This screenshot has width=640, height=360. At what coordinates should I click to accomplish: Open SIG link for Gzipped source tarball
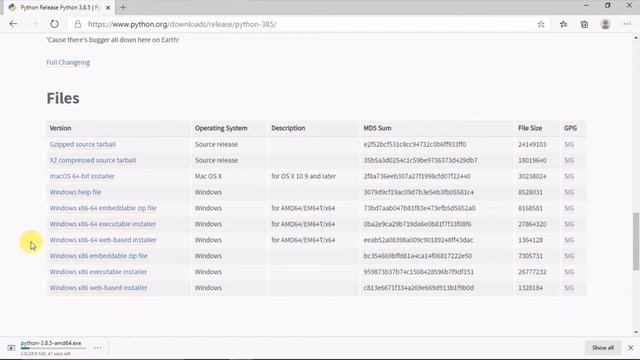[569, 144]
